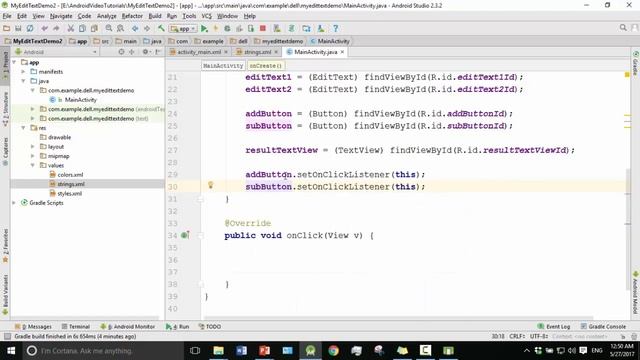Screen dimensions: 640x360
Task: Switch to strings.xml editor tab
Action: 257,52
